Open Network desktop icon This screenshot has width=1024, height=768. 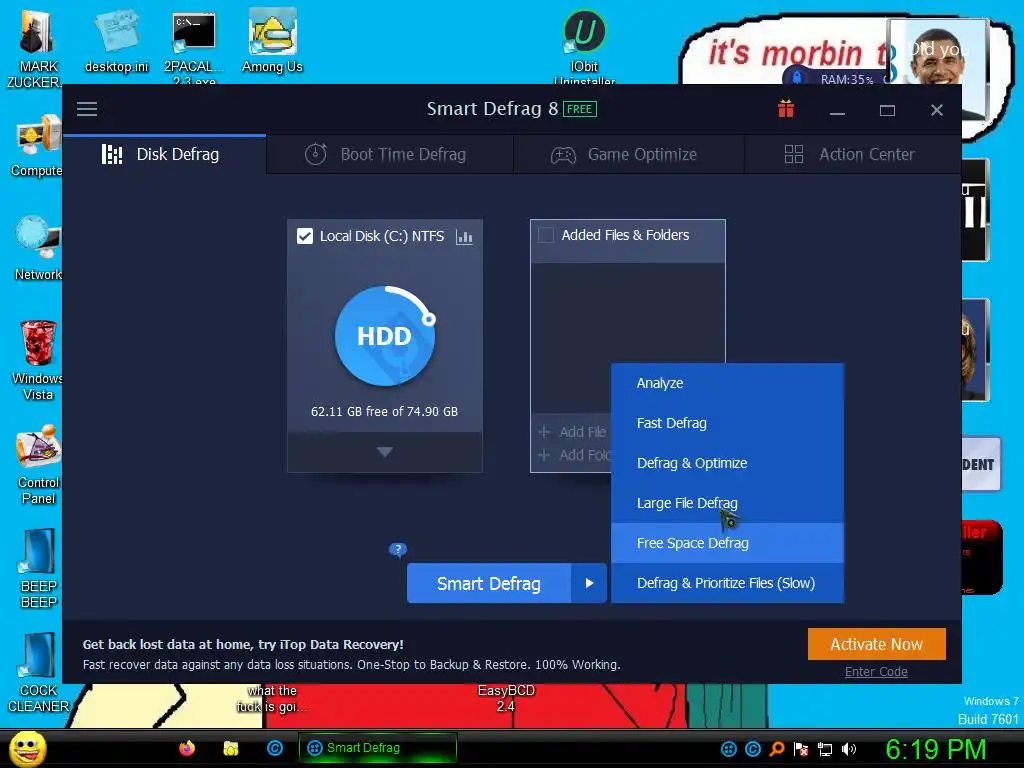38,248
